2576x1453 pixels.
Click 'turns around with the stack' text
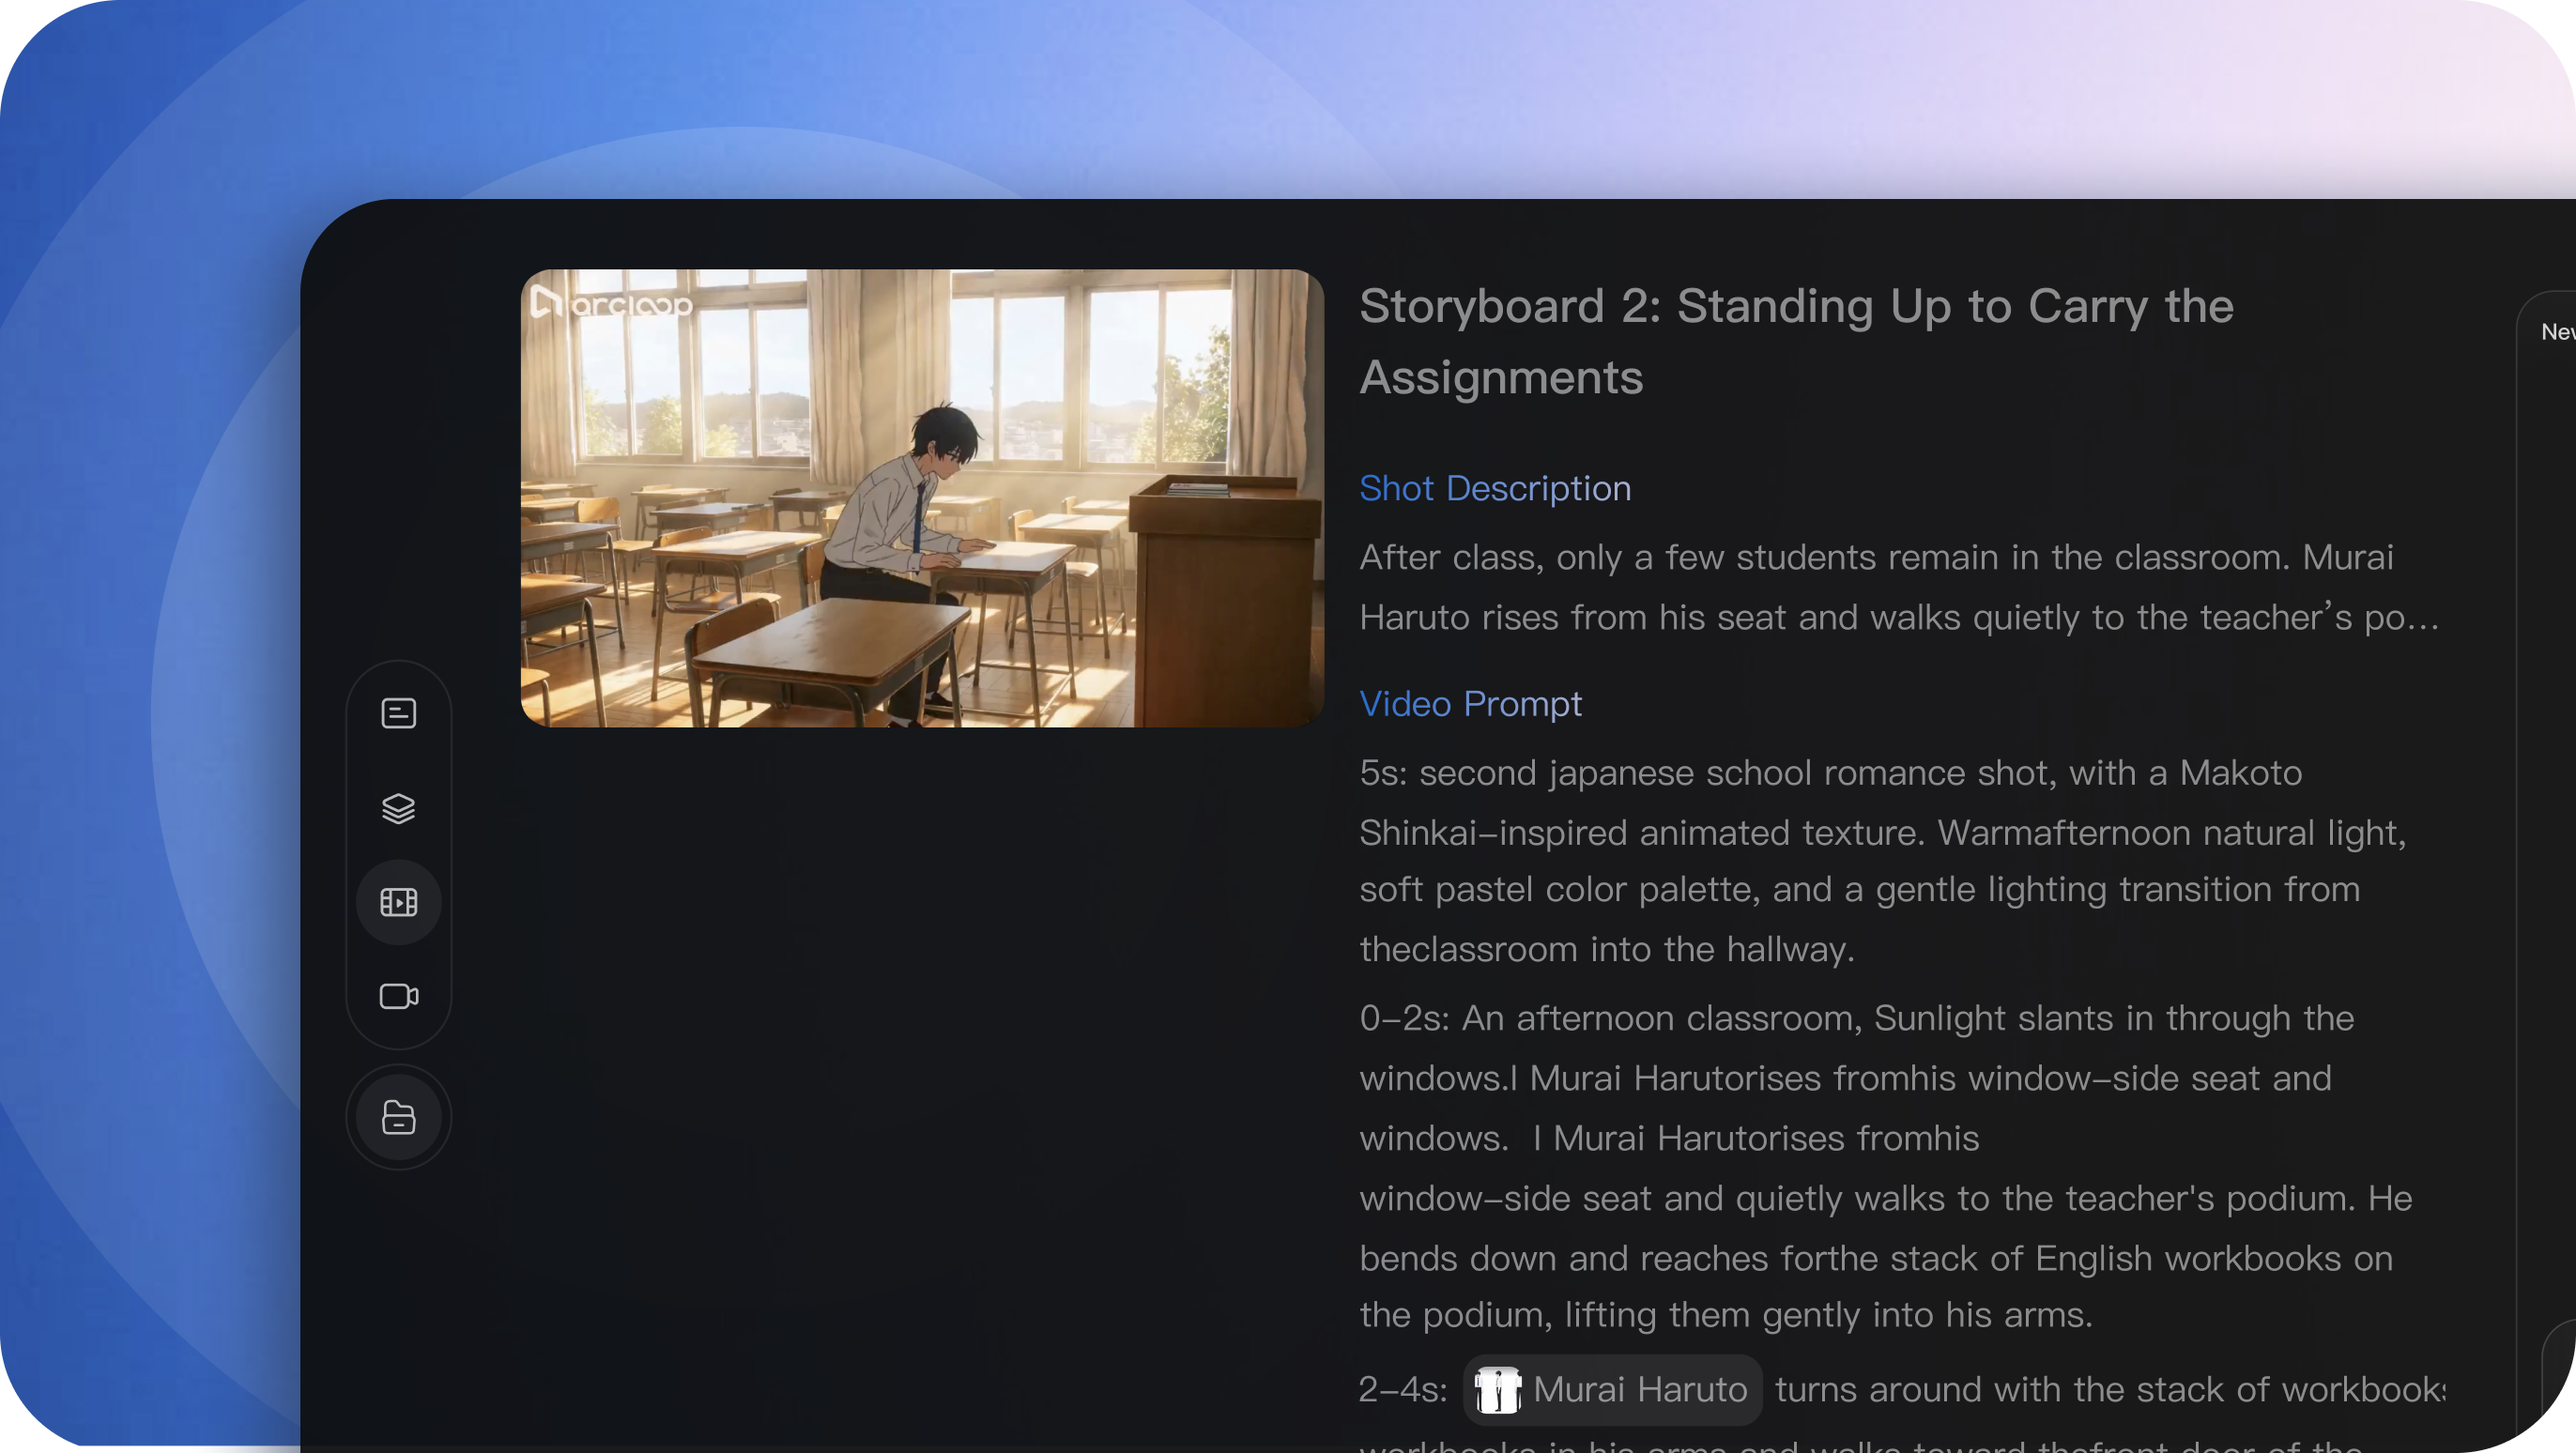point(2109,1389)
